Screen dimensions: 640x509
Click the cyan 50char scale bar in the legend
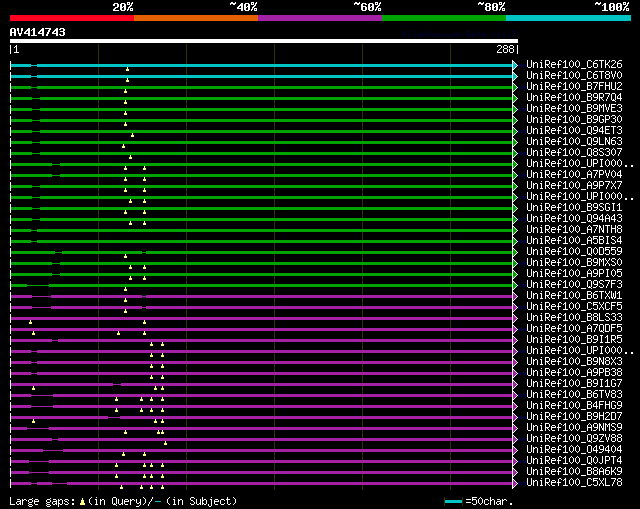(453, 500)
